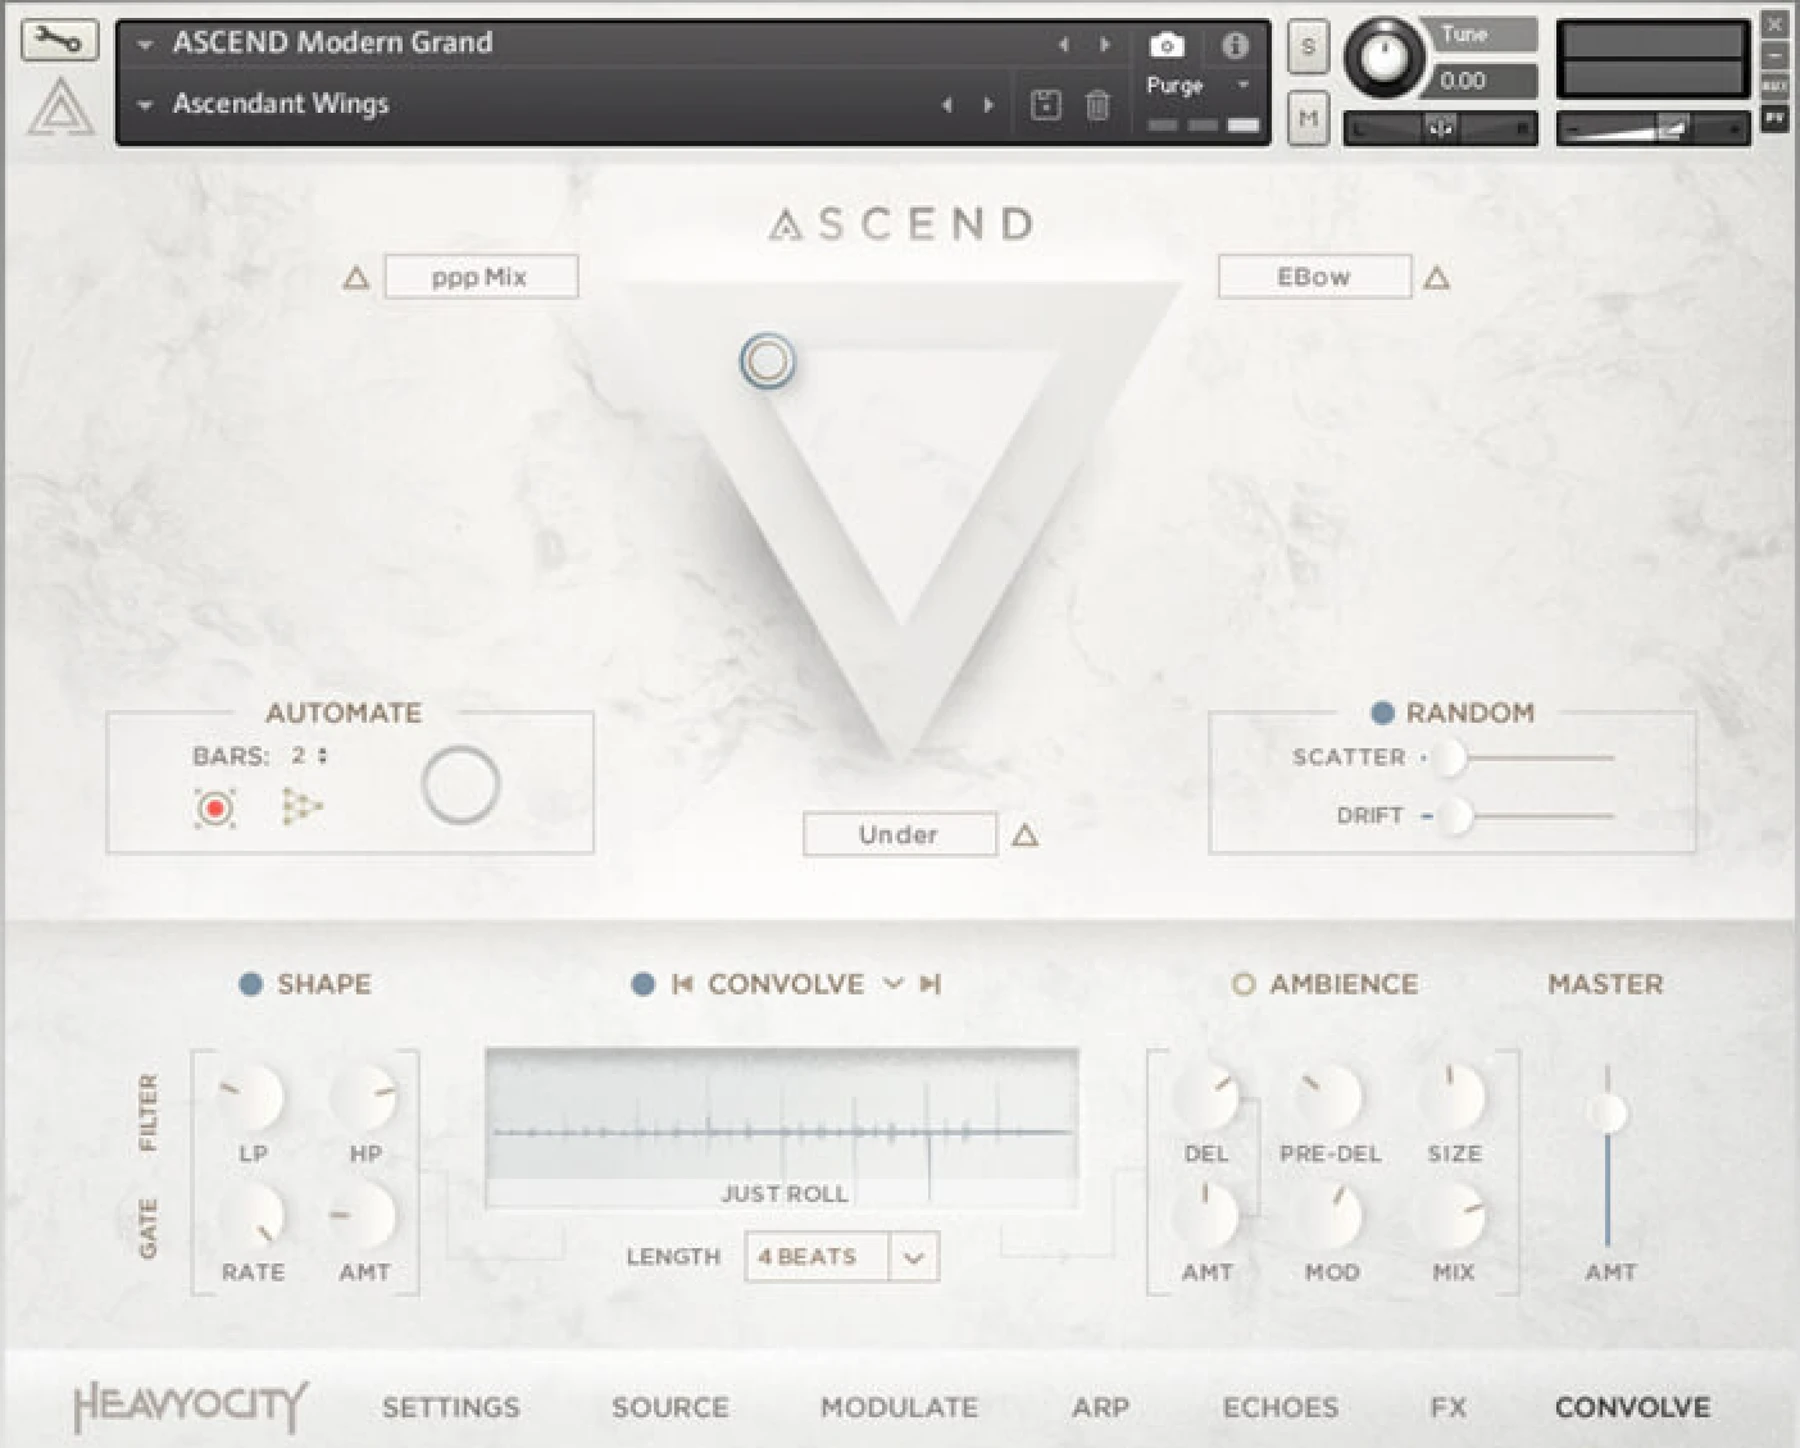Click the Scatter slider handle
This screenshot has height=1448, width=1800.
pos(1449,758)
